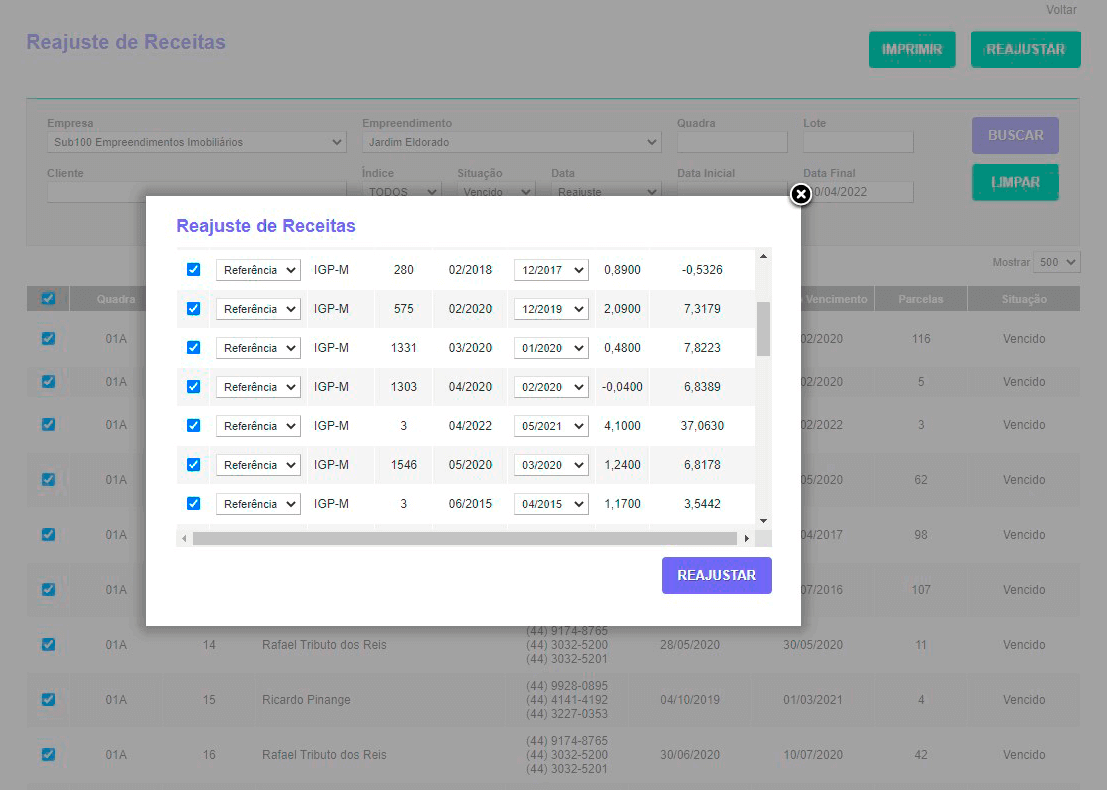
Task: Uncheck the modal row with 02/2018
Action: (x=194, y=270)
